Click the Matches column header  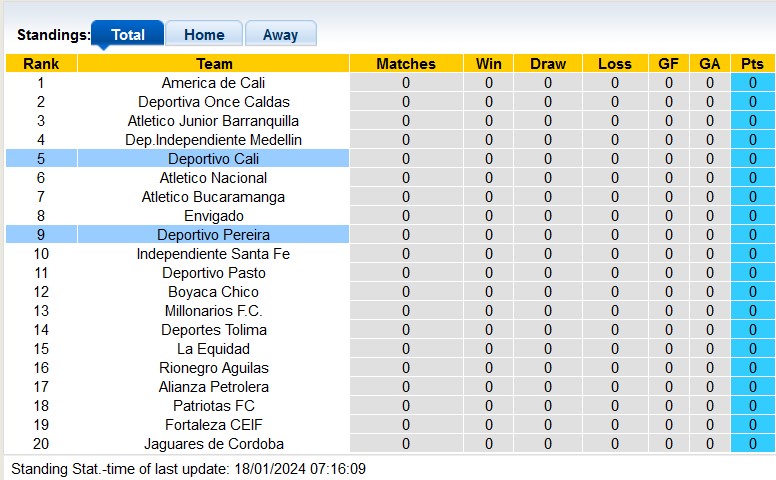click(406, 64)
